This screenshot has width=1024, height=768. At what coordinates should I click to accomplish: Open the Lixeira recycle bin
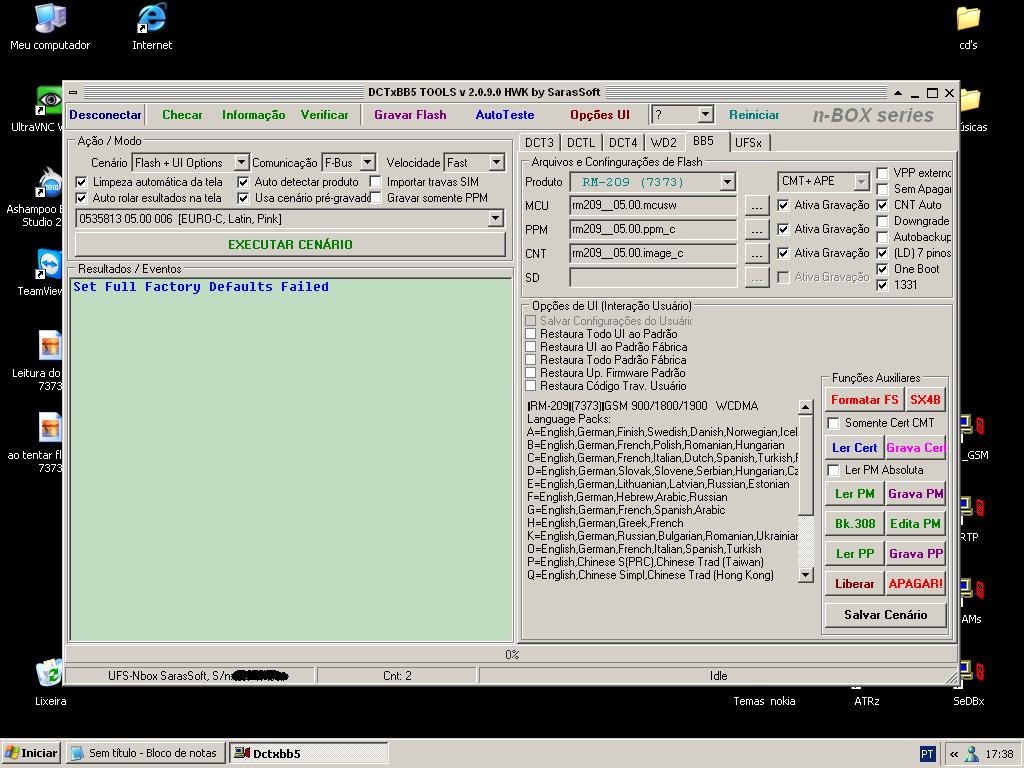pos(50,682)
